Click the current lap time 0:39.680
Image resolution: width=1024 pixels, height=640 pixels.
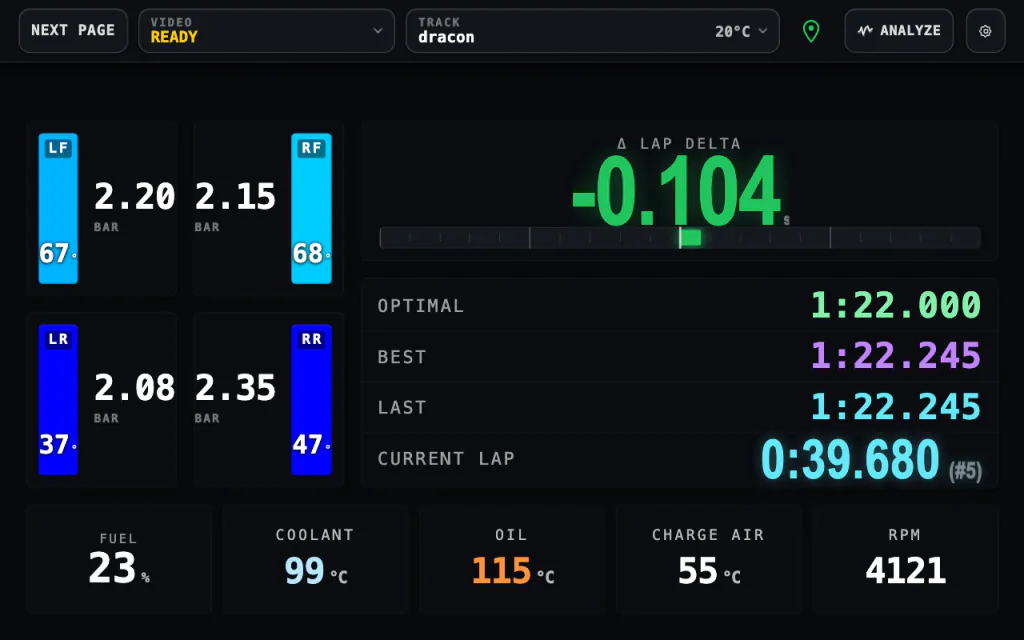pos(850,459)
